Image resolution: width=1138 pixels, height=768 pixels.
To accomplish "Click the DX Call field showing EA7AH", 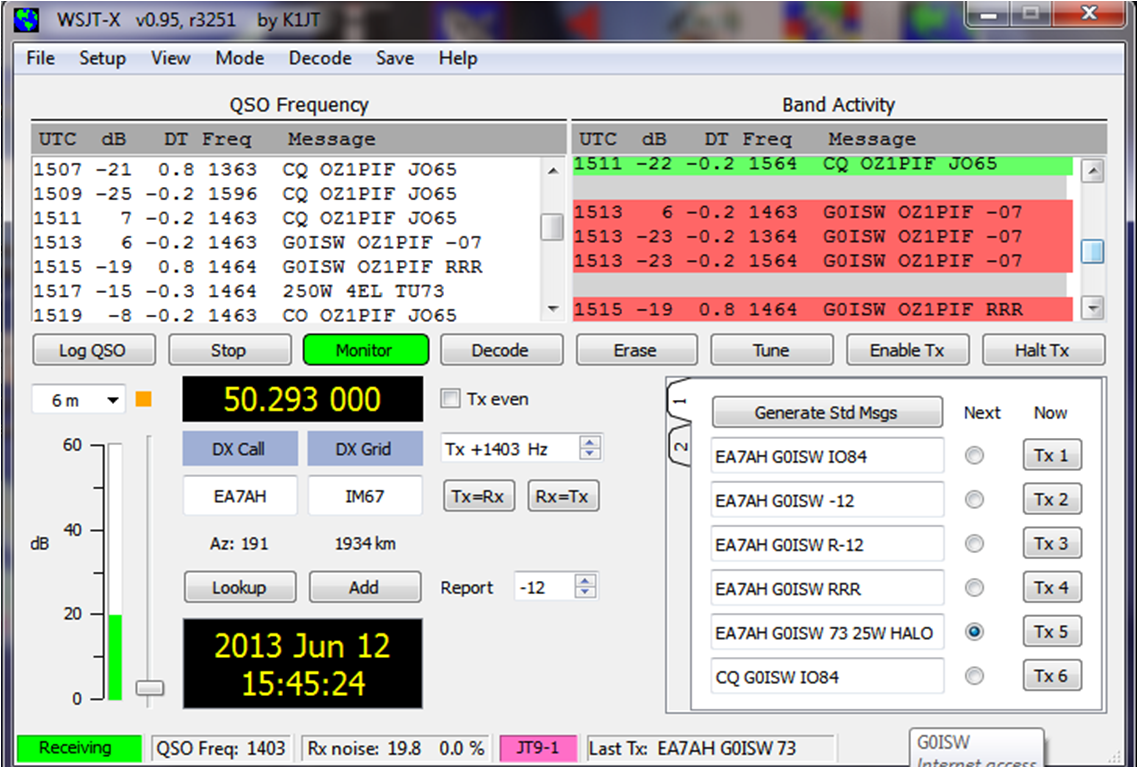I will point(240,497).
